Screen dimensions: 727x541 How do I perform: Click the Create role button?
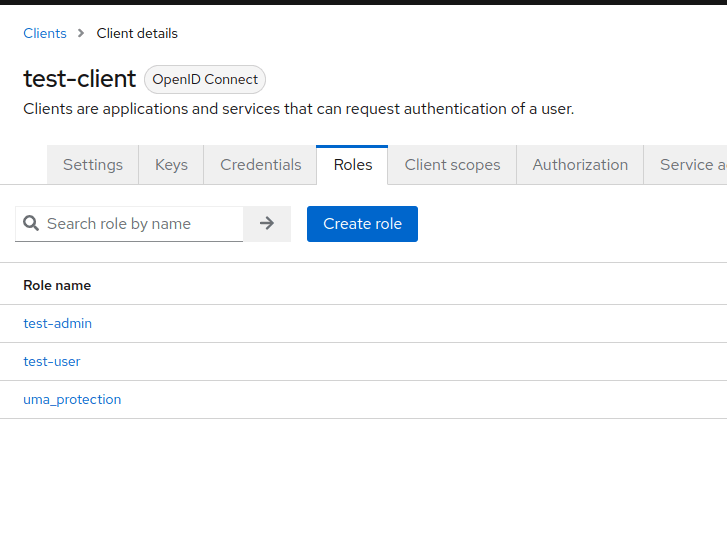pos(362,224)
